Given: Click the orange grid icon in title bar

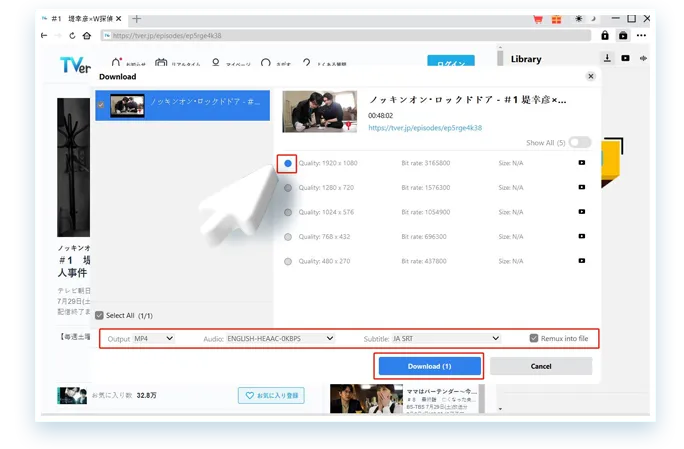Looking at the screenshot, I should tap(556, 19).
